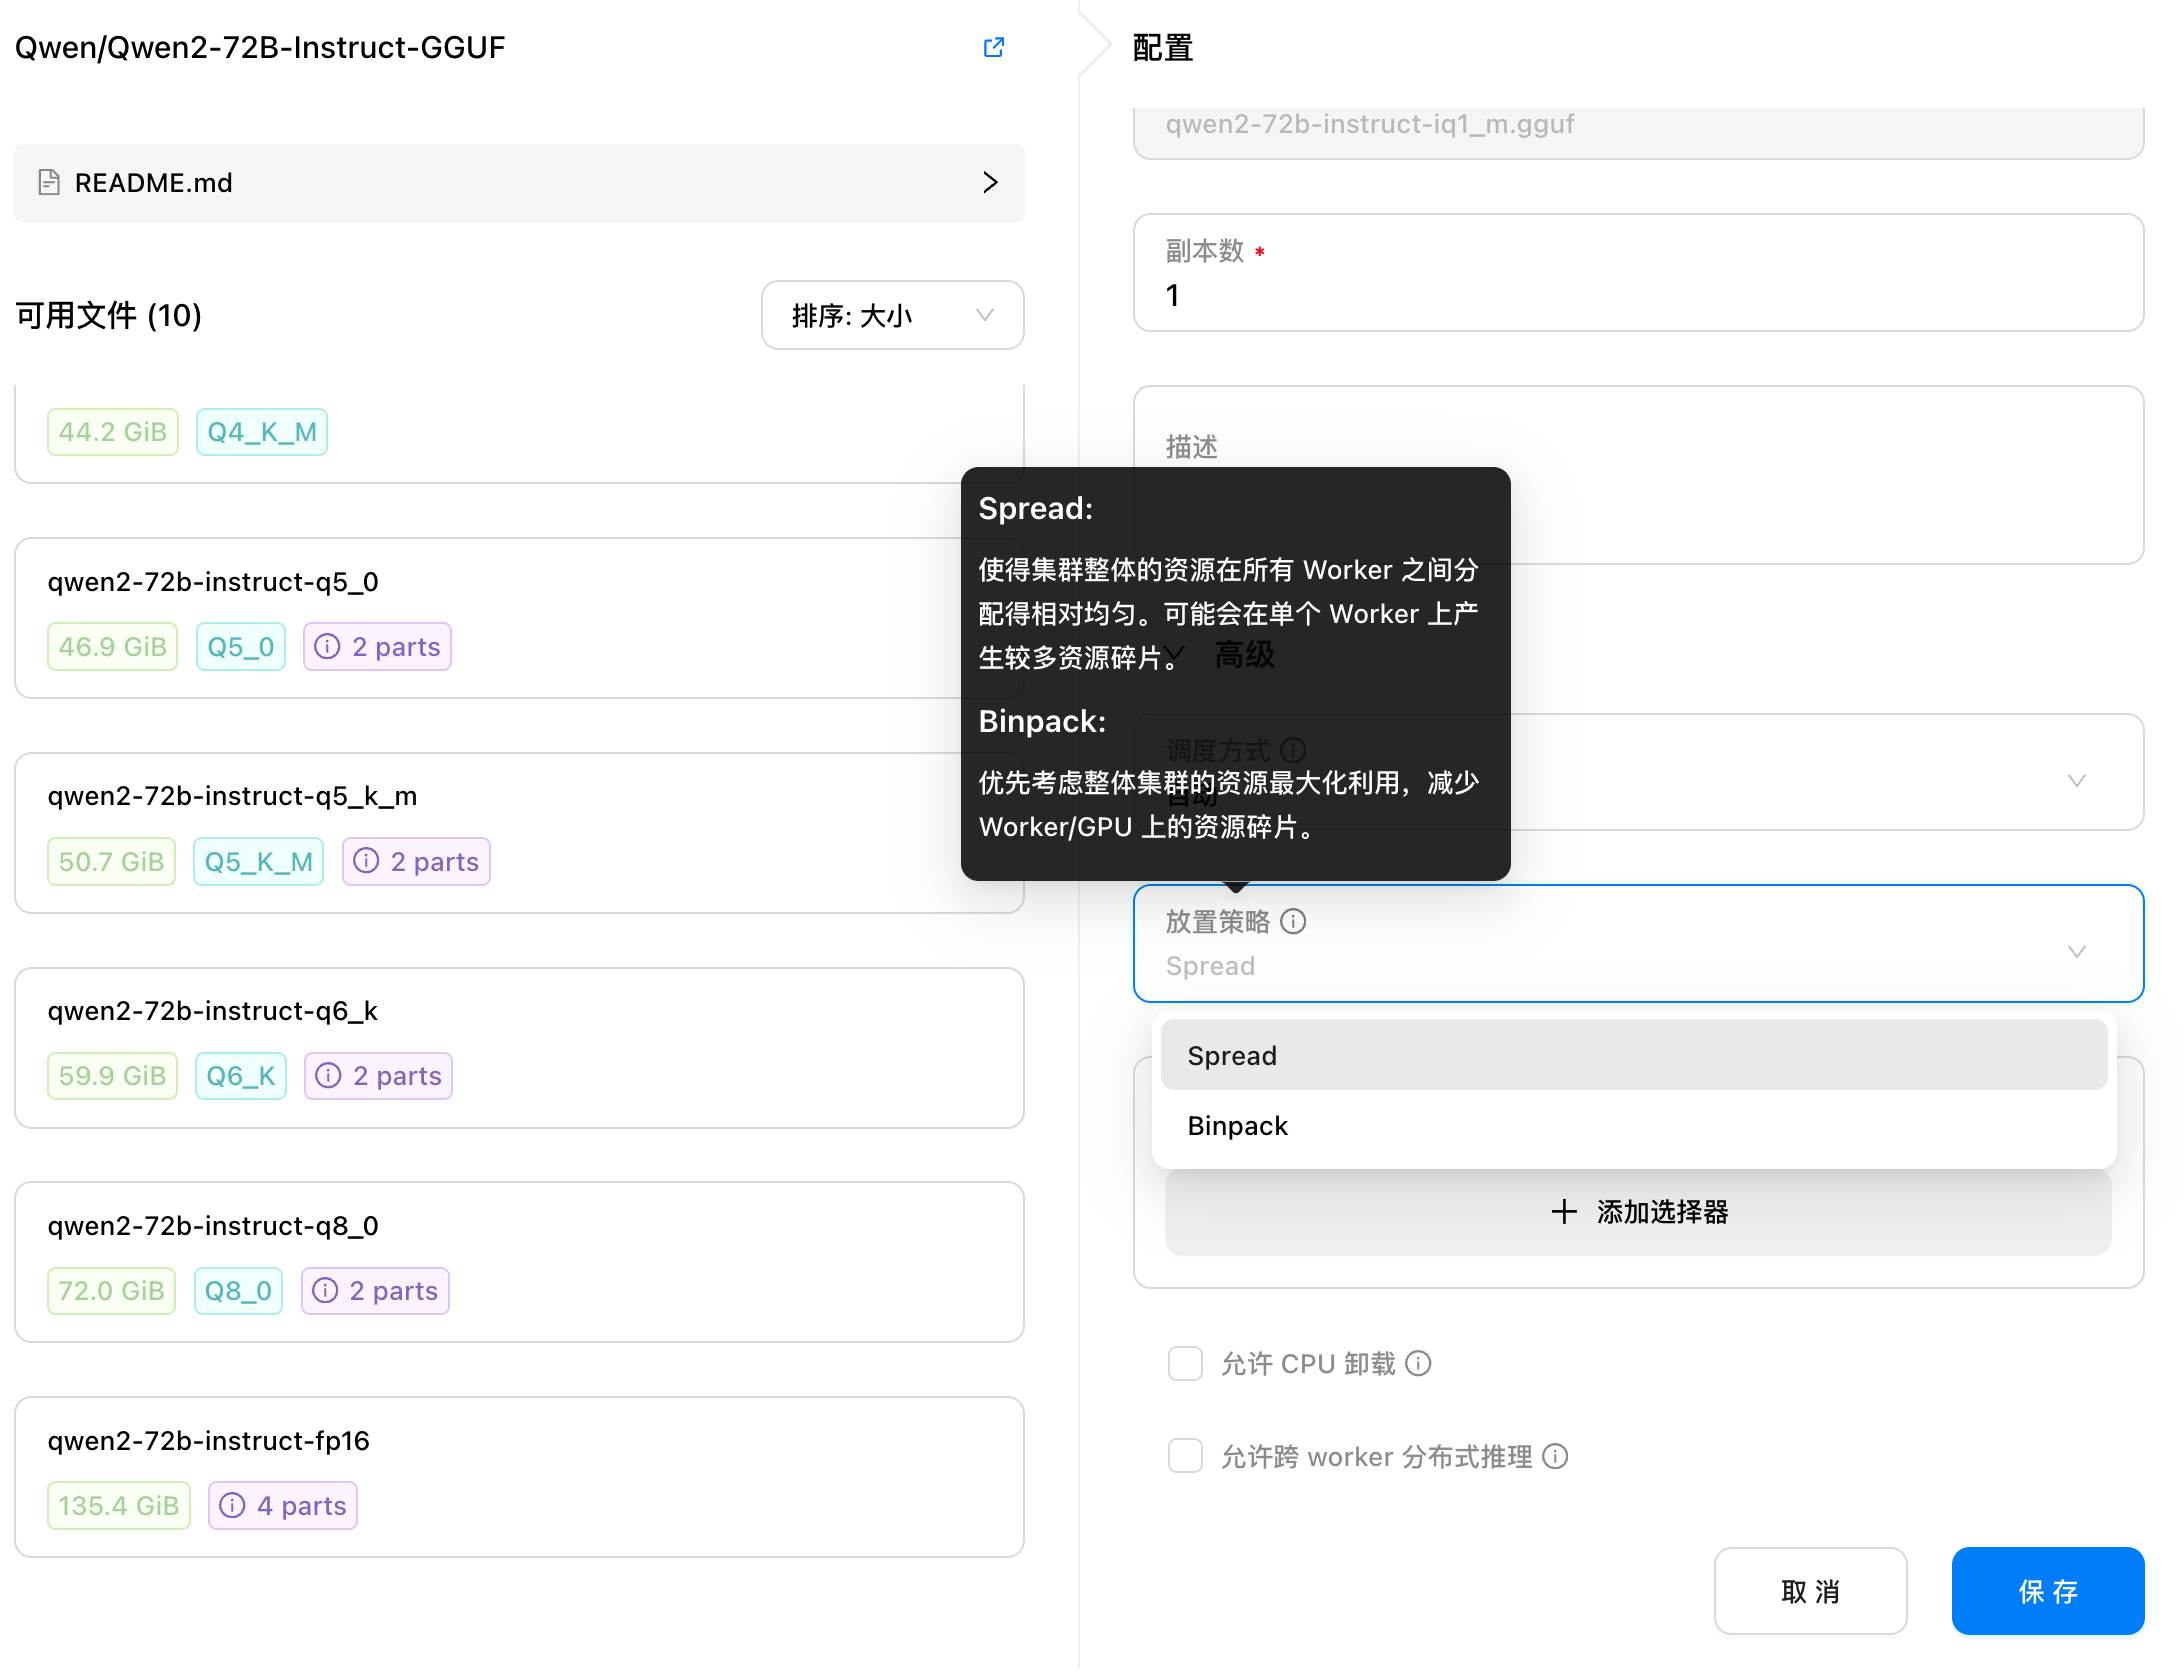This screenshot has height=1680, width=2184.
Task: Expand README.md with the right chevron
Action: pyautogui.click(x=990, y=182)
